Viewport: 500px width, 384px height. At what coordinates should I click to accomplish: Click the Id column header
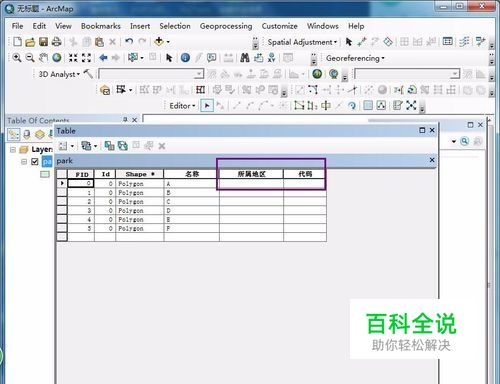pyautogui.click(x=105, y=174)
